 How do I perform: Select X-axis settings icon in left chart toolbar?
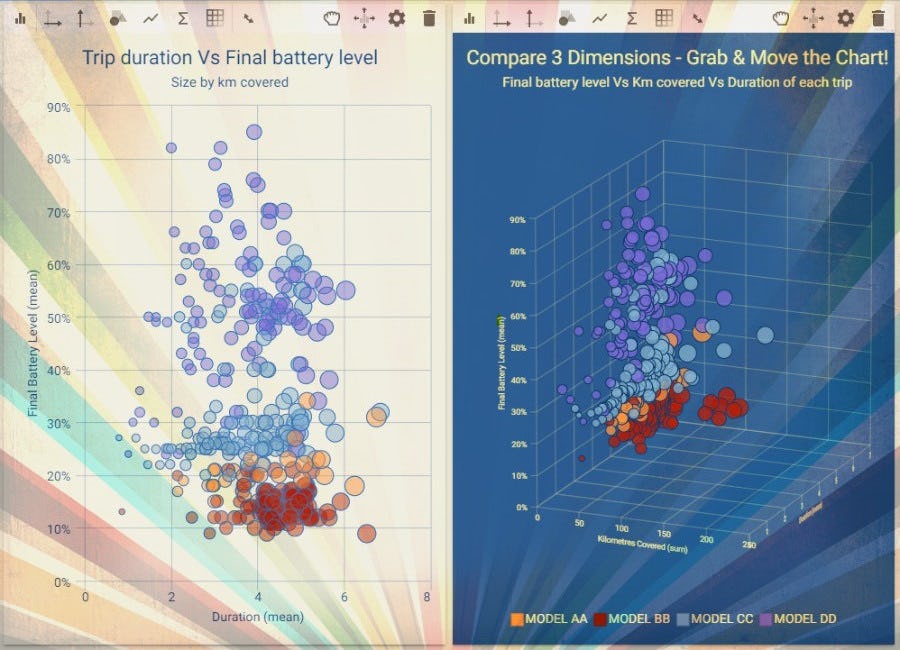[x=53, y=18]
